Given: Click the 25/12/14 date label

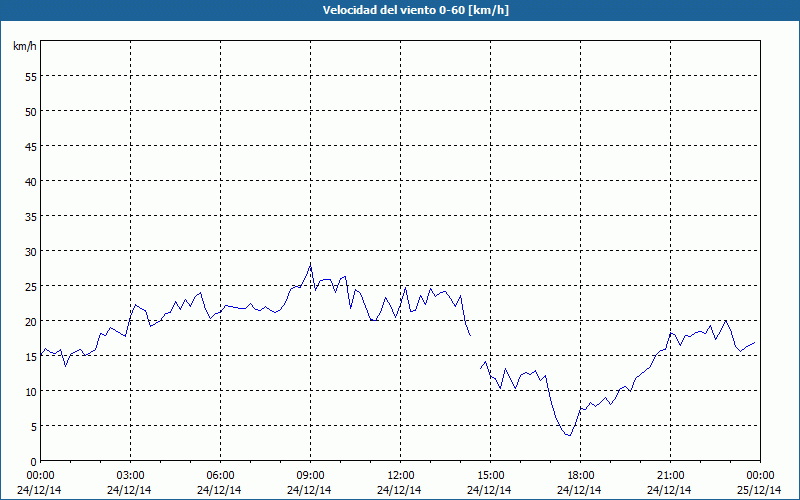Looking at the screenshot, I should pyautogui.click(x=759, y=490).
